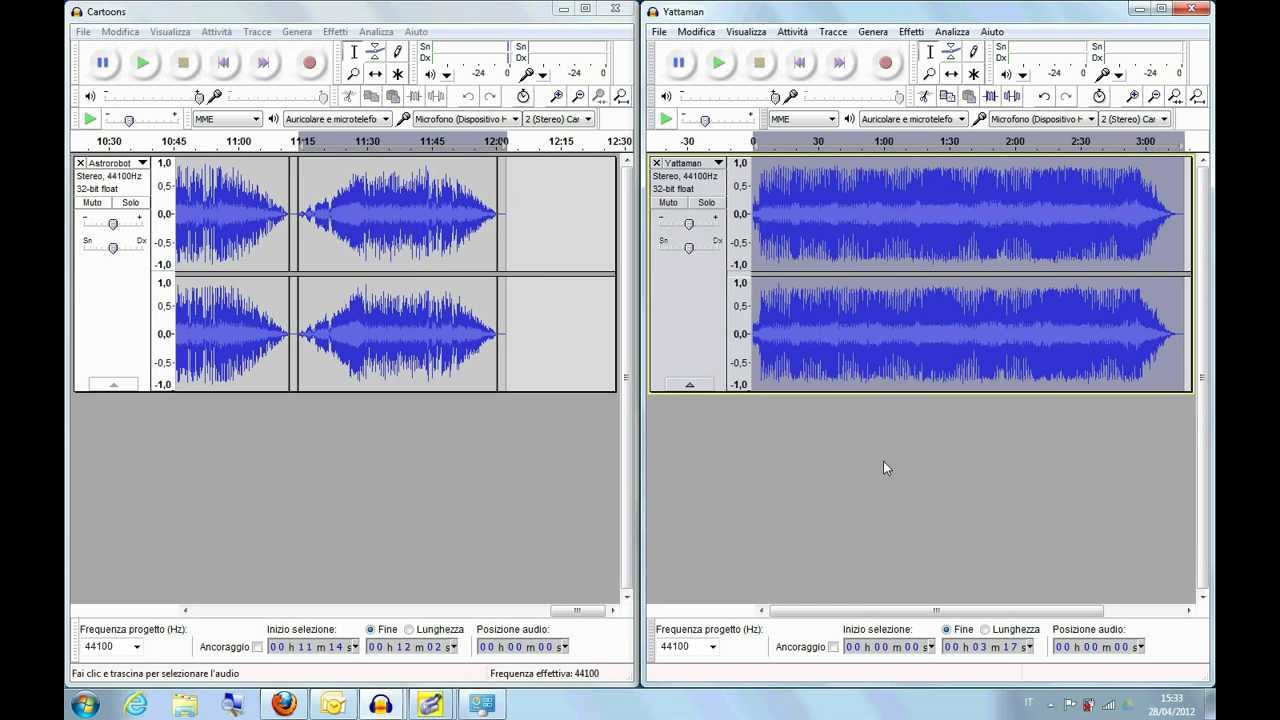Open 2 (Stereo) channels dropdown in Yattaman

(x=1134, y=119)
